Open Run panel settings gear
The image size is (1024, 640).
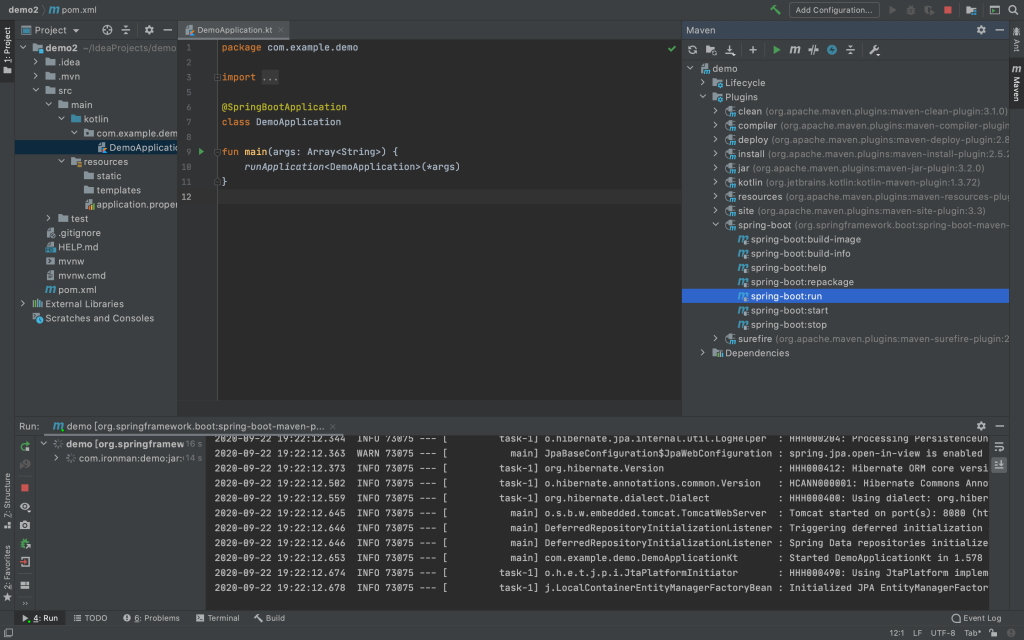tap(981, 426)
